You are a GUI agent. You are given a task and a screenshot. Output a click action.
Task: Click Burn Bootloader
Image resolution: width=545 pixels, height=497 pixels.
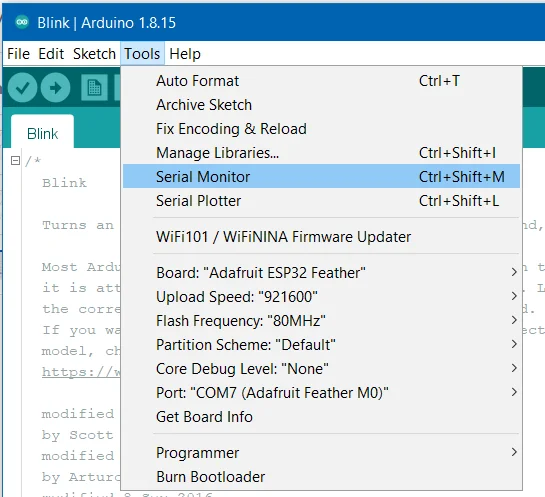tap(322, 477)
